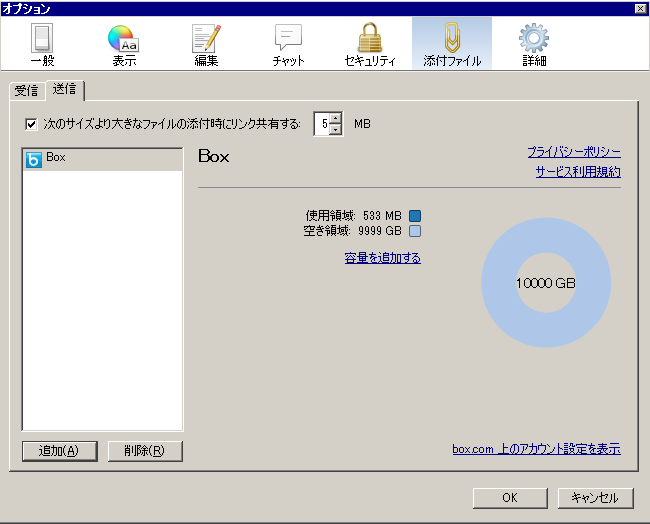650x524 pixels.
Task: Click the 使用領域 533 MB text
Action: pyautogui.click(x=354, y=216)
